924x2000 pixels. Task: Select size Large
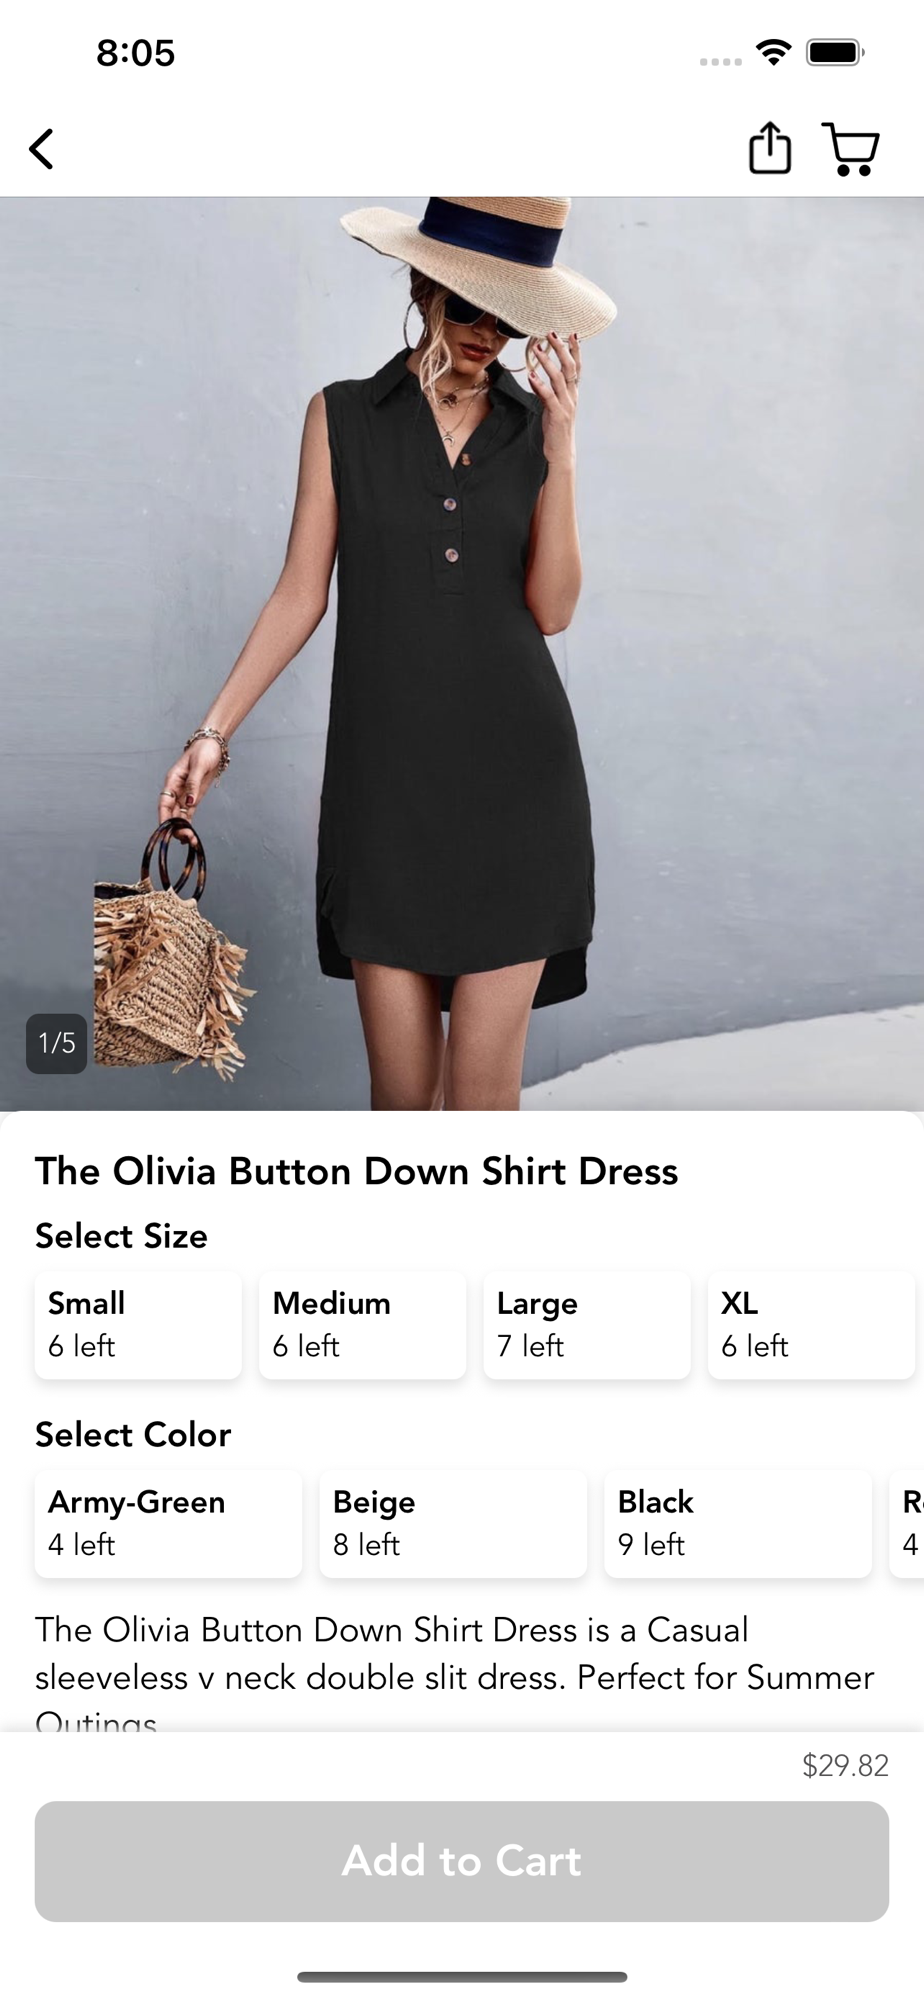tap(587, 1324)
